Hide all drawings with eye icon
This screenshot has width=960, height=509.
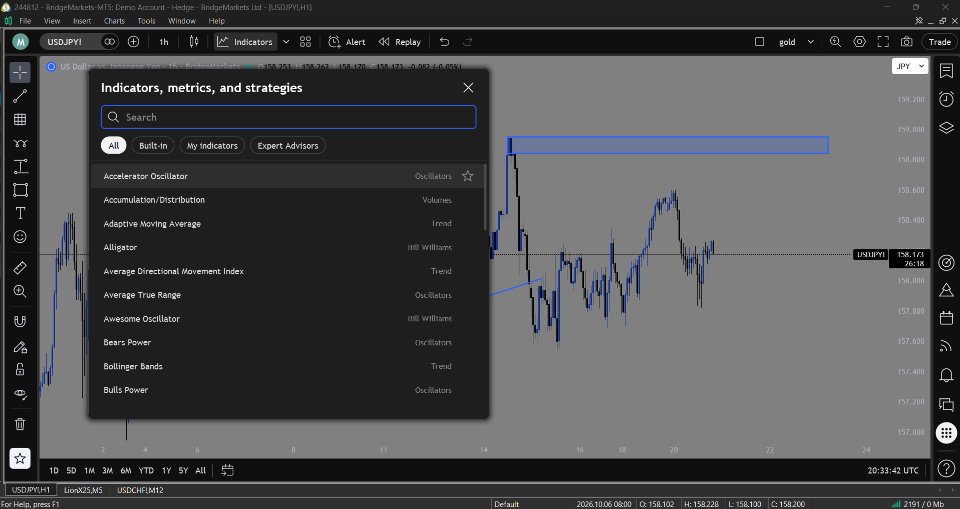click(20, 393)
